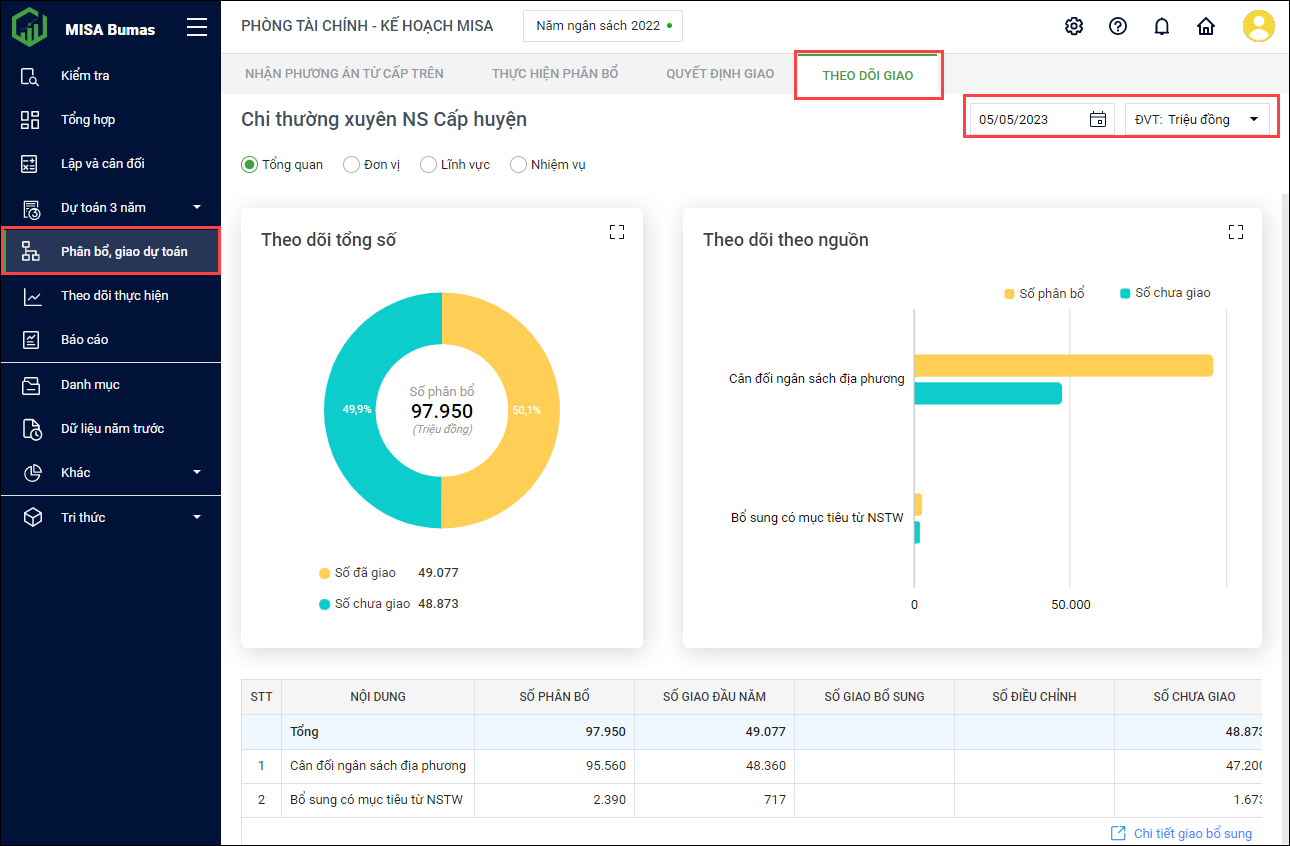
Task: Click the user avatar icon
Action: coord(1258,26)
